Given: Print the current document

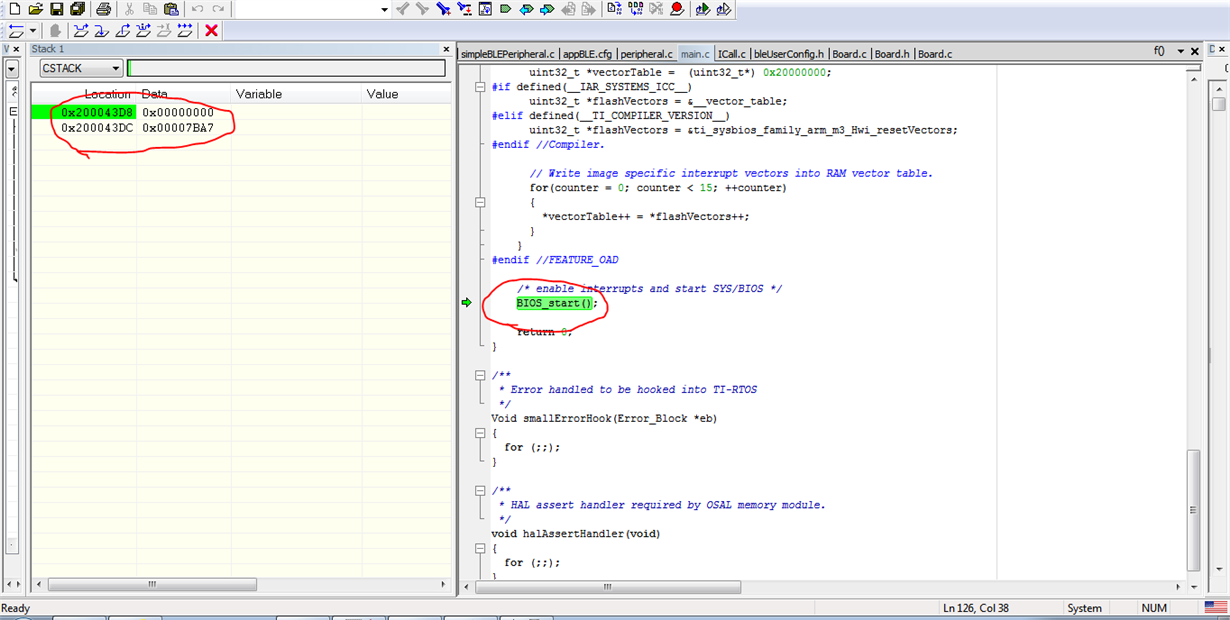Looking at the screenshot, I should pyautogui.click(x=103, y=9).
